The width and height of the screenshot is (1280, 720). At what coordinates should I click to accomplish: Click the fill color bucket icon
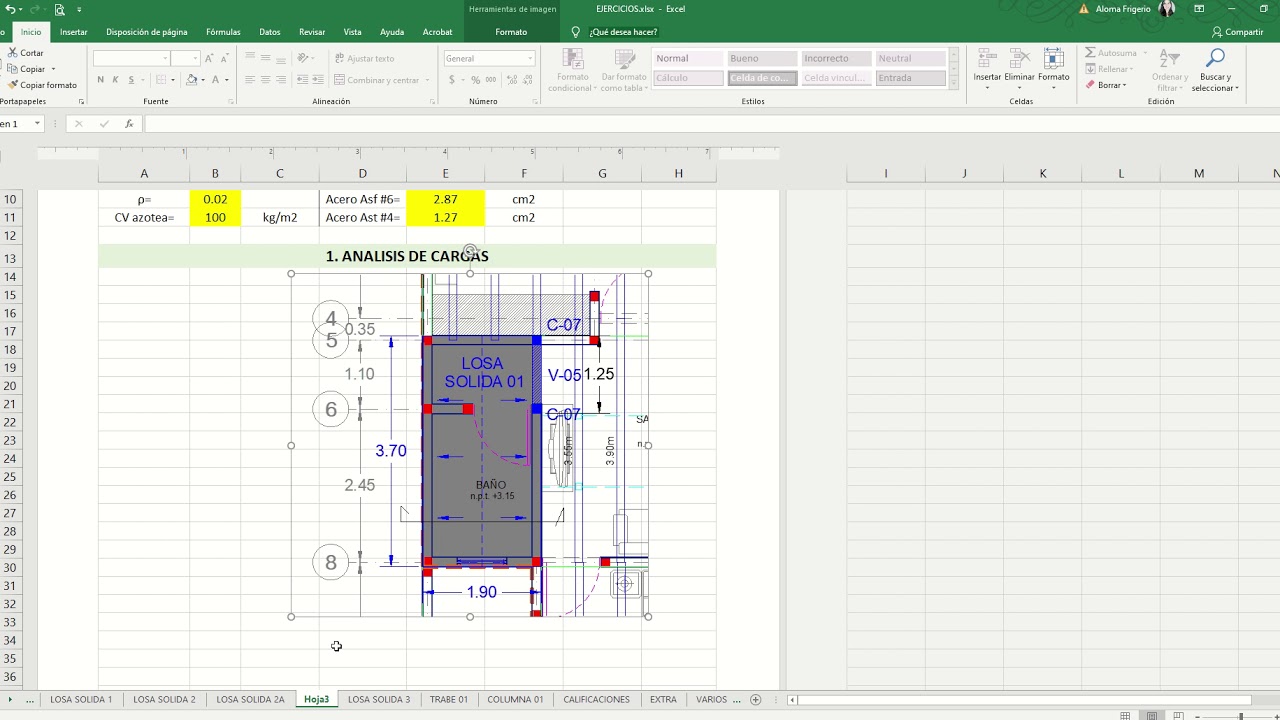[191, 80]
